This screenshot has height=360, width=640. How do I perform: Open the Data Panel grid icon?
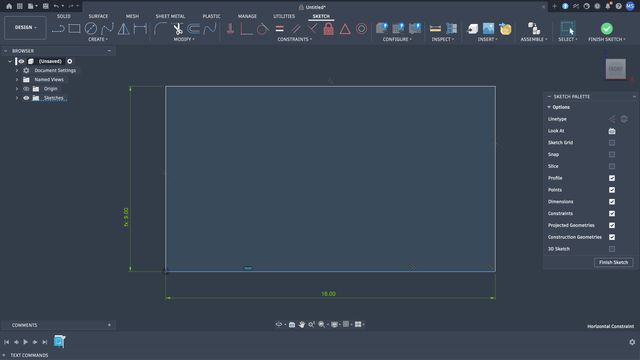[x=20, y=6]
